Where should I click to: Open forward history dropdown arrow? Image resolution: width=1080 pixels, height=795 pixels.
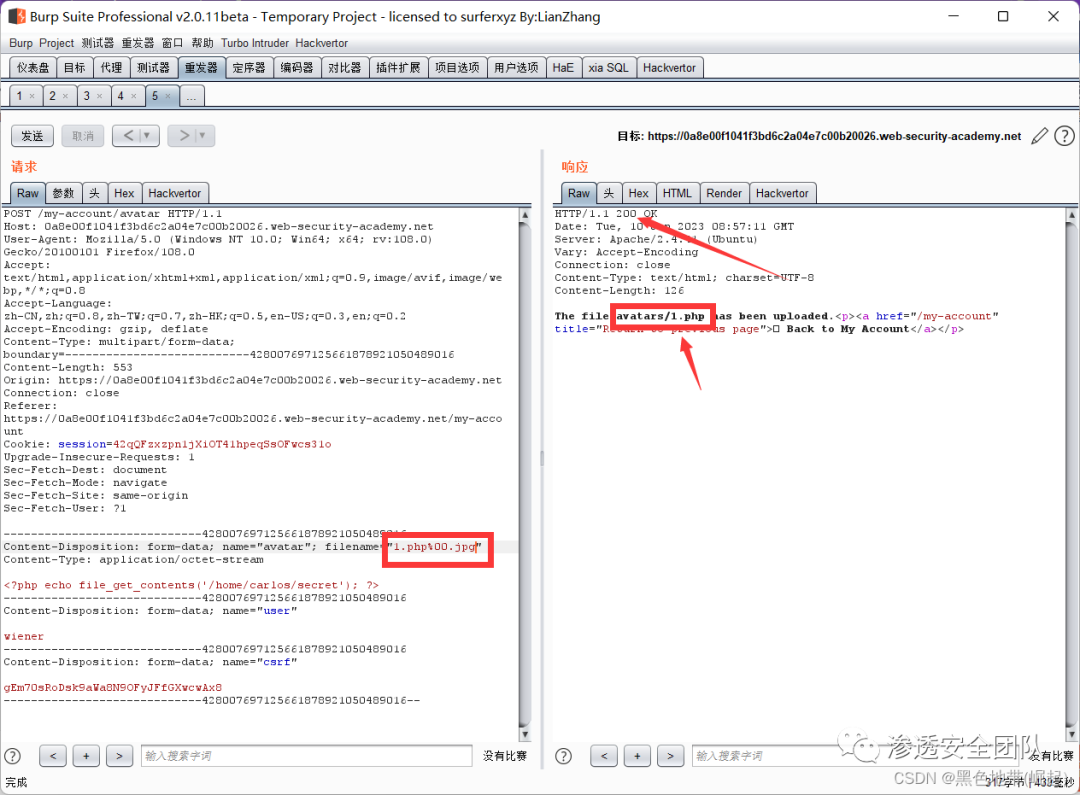point(202,136)
